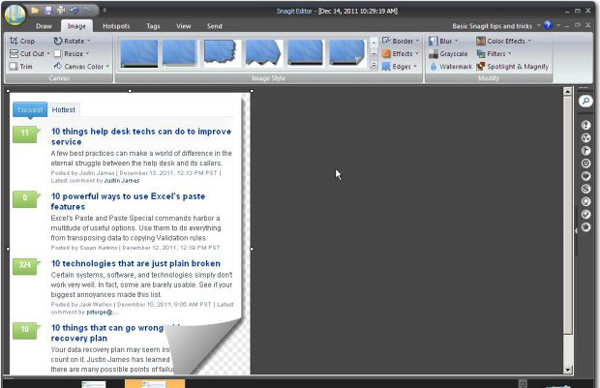Choose the torn edge image style
The width and height of the screenshot is (600, 388).
(x=222, y=53)
